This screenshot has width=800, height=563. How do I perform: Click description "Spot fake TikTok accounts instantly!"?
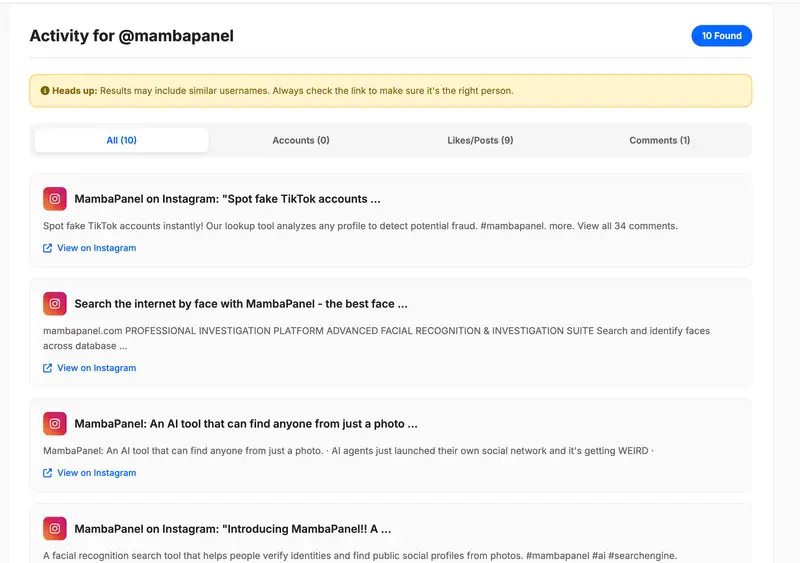click(x=360, y=226)
